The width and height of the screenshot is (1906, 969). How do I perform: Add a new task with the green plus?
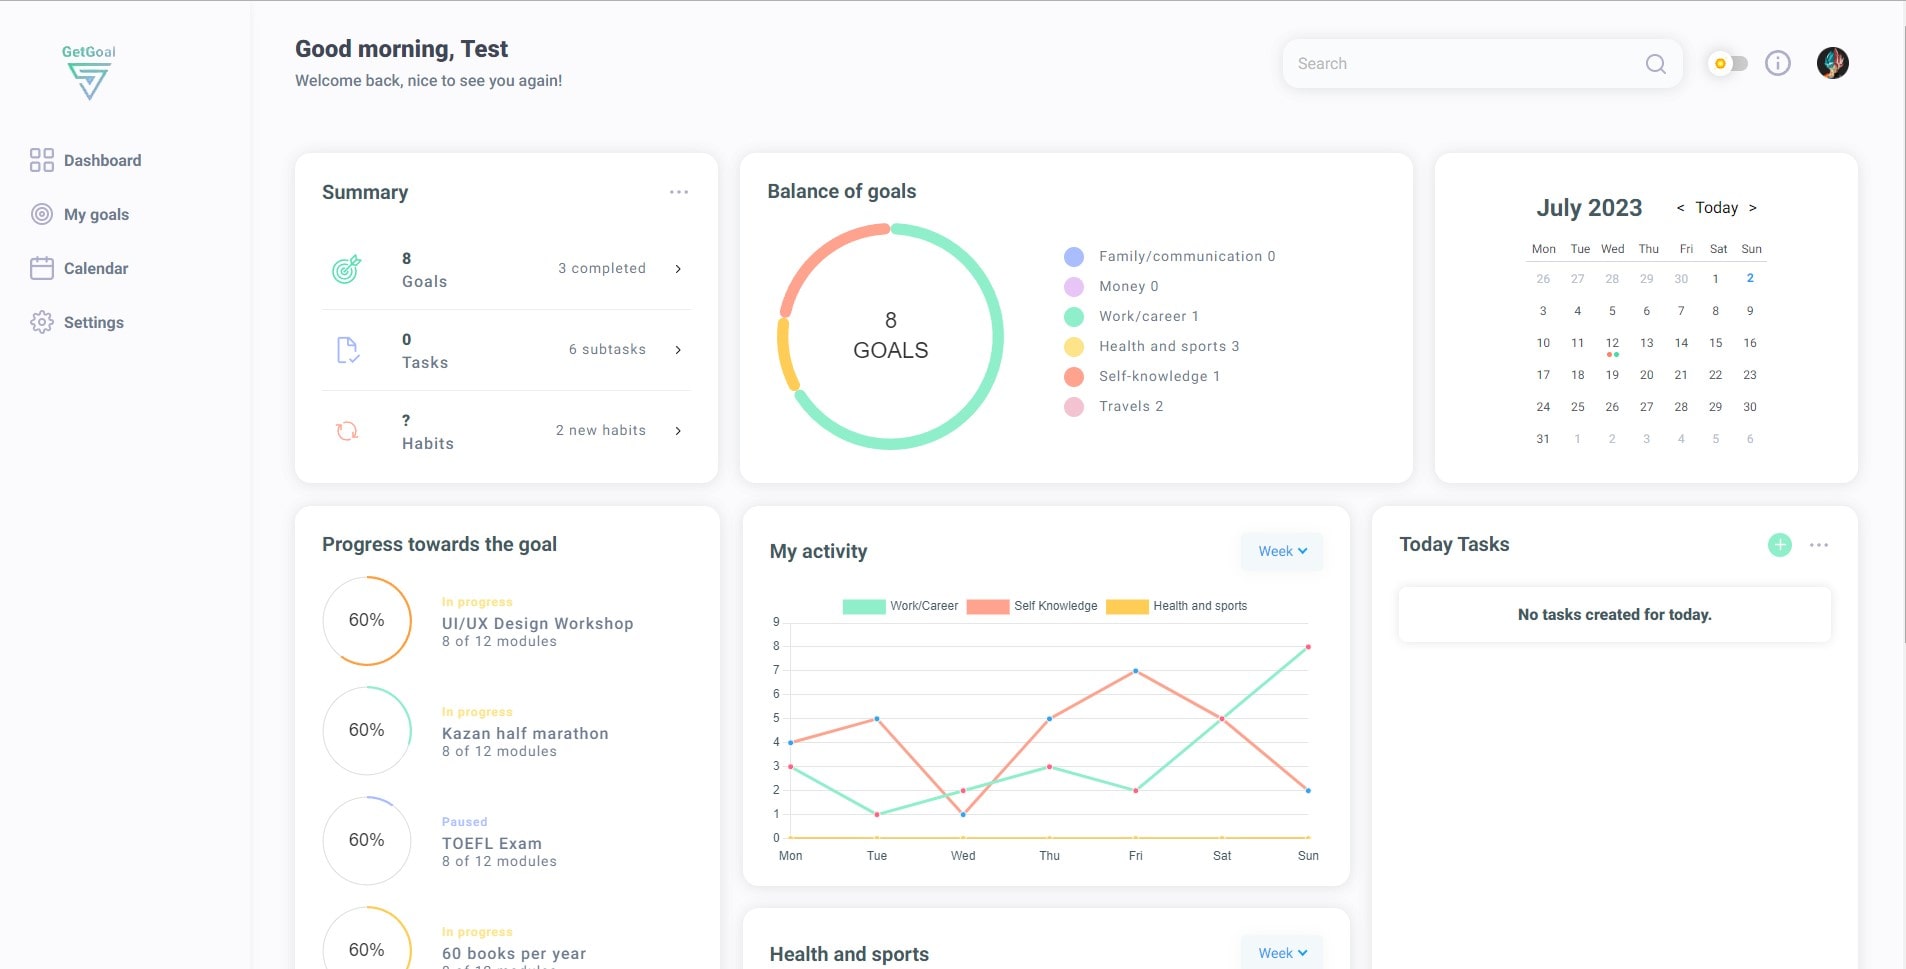[1780, 545]
